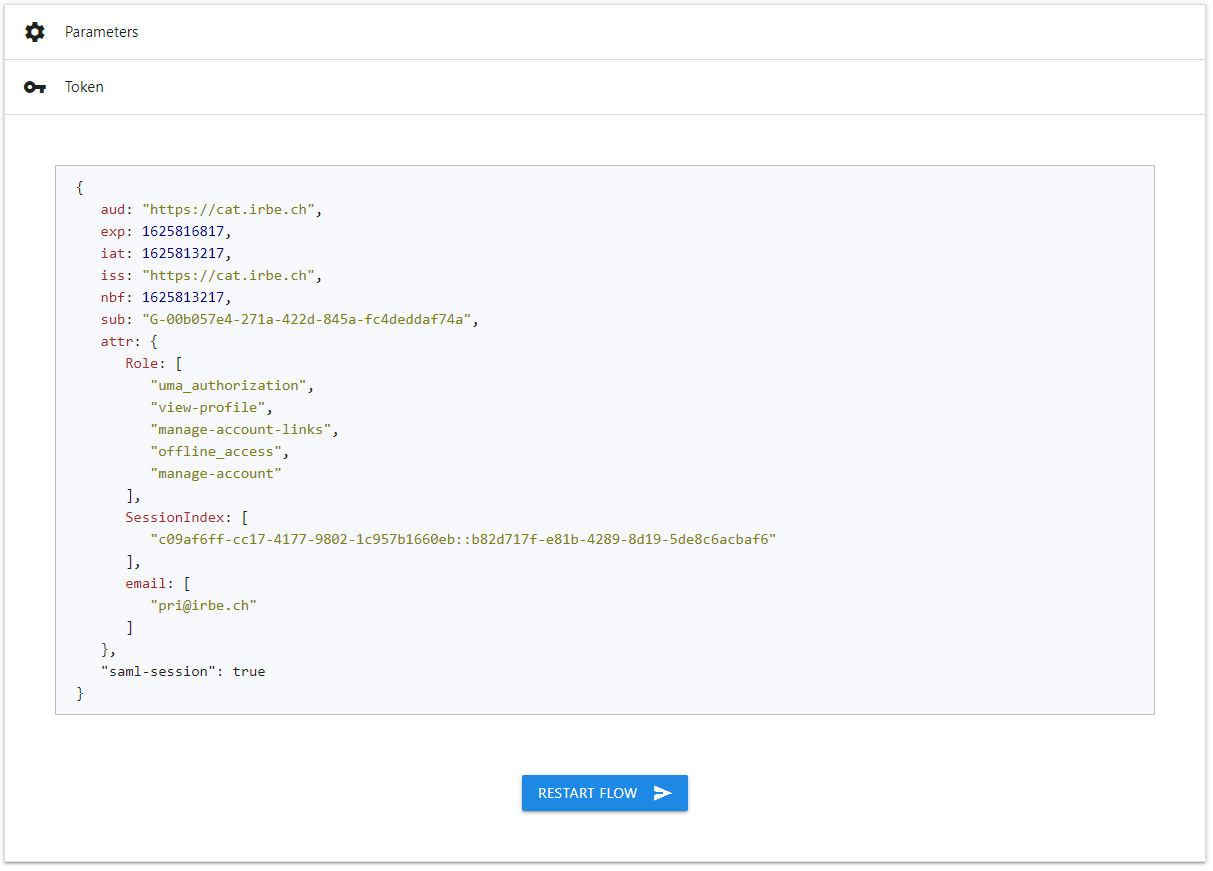Expand the Parameters panel header
This screenshot has width=1213, height=871.
(x=605, y=32)
